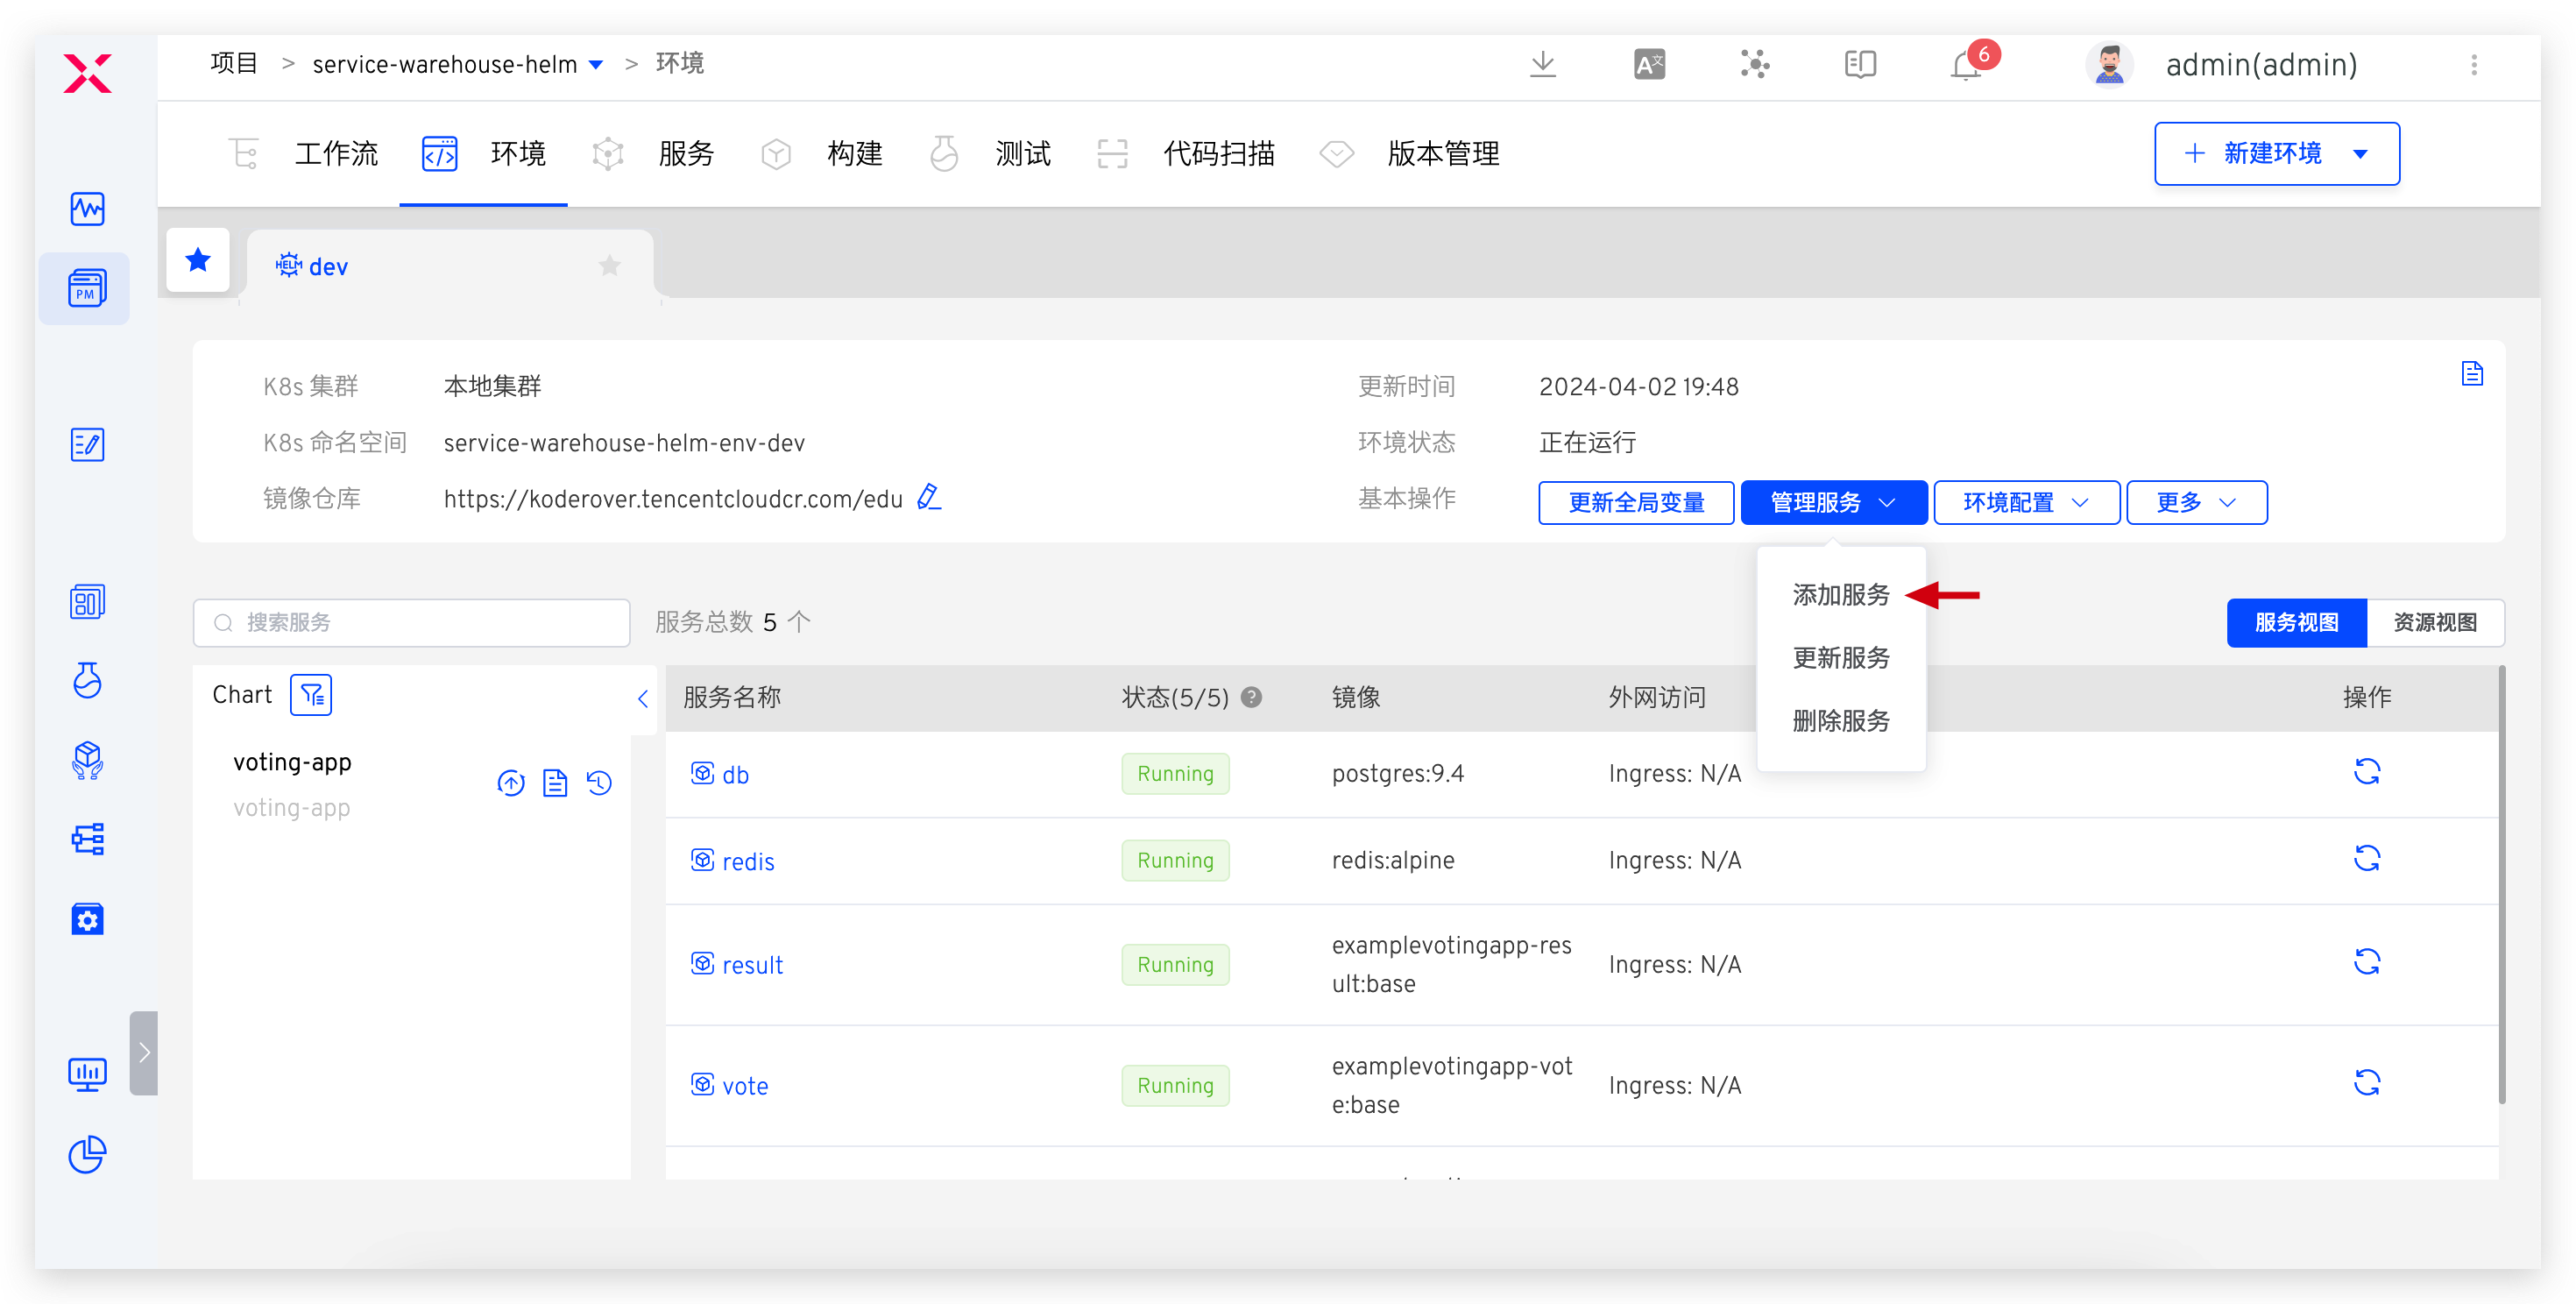The height and width of the screenshot is (1304, 2576).
Task: Choose 添加服务 from the menu
Action: coord(1840,595)
